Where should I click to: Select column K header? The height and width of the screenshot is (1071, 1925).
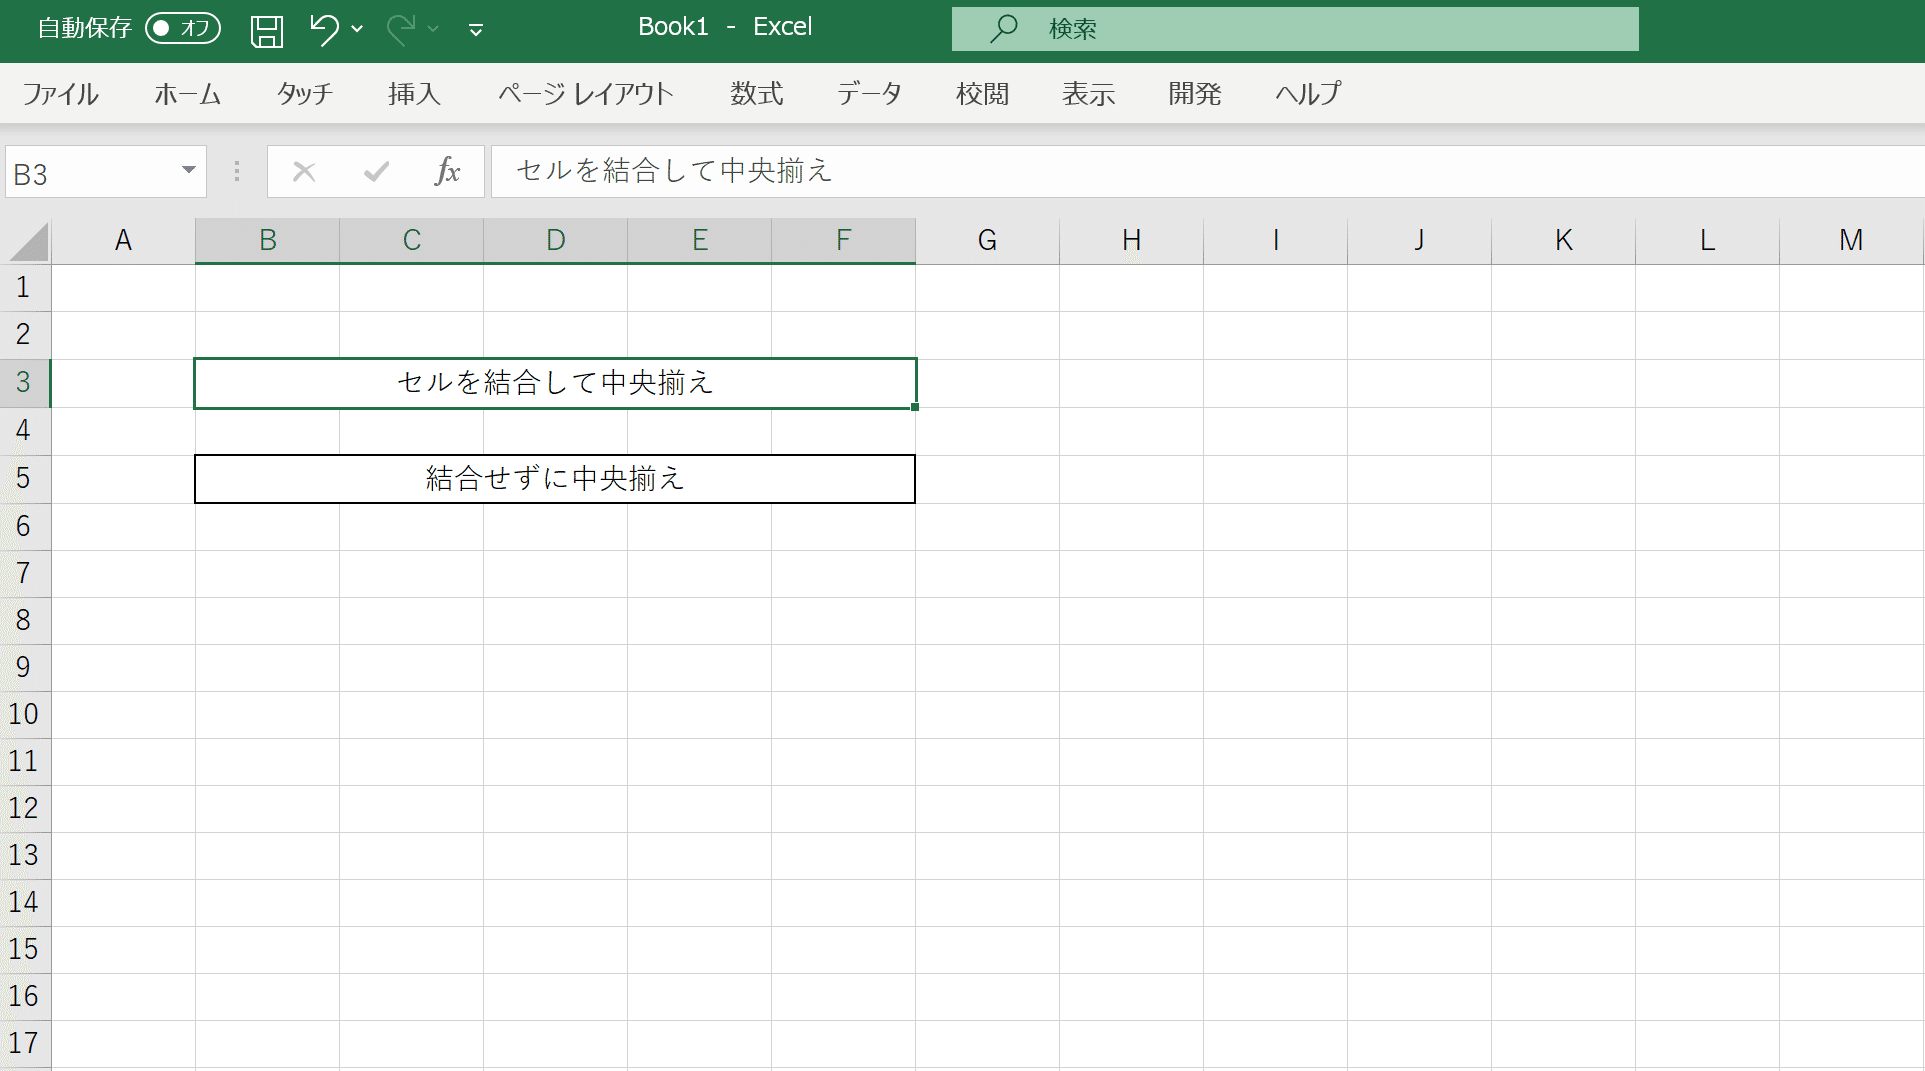1563,241
